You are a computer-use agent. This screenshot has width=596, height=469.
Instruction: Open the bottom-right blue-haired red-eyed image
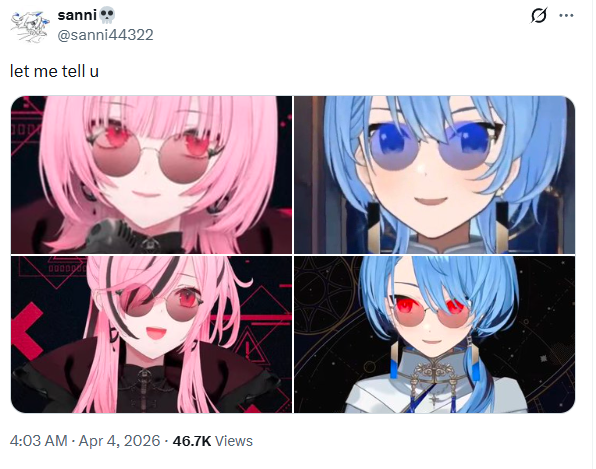[x=434, y=334]
